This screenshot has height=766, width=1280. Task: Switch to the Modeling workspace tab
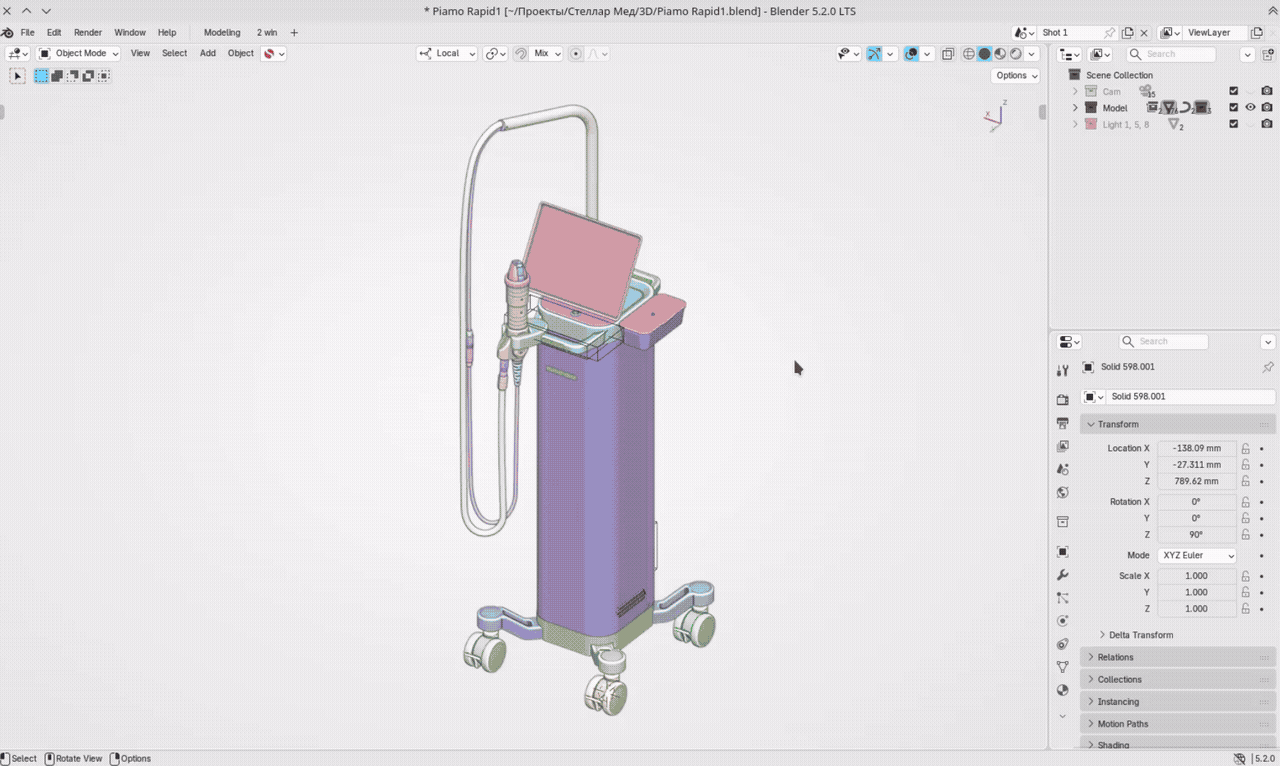[222, 33]
